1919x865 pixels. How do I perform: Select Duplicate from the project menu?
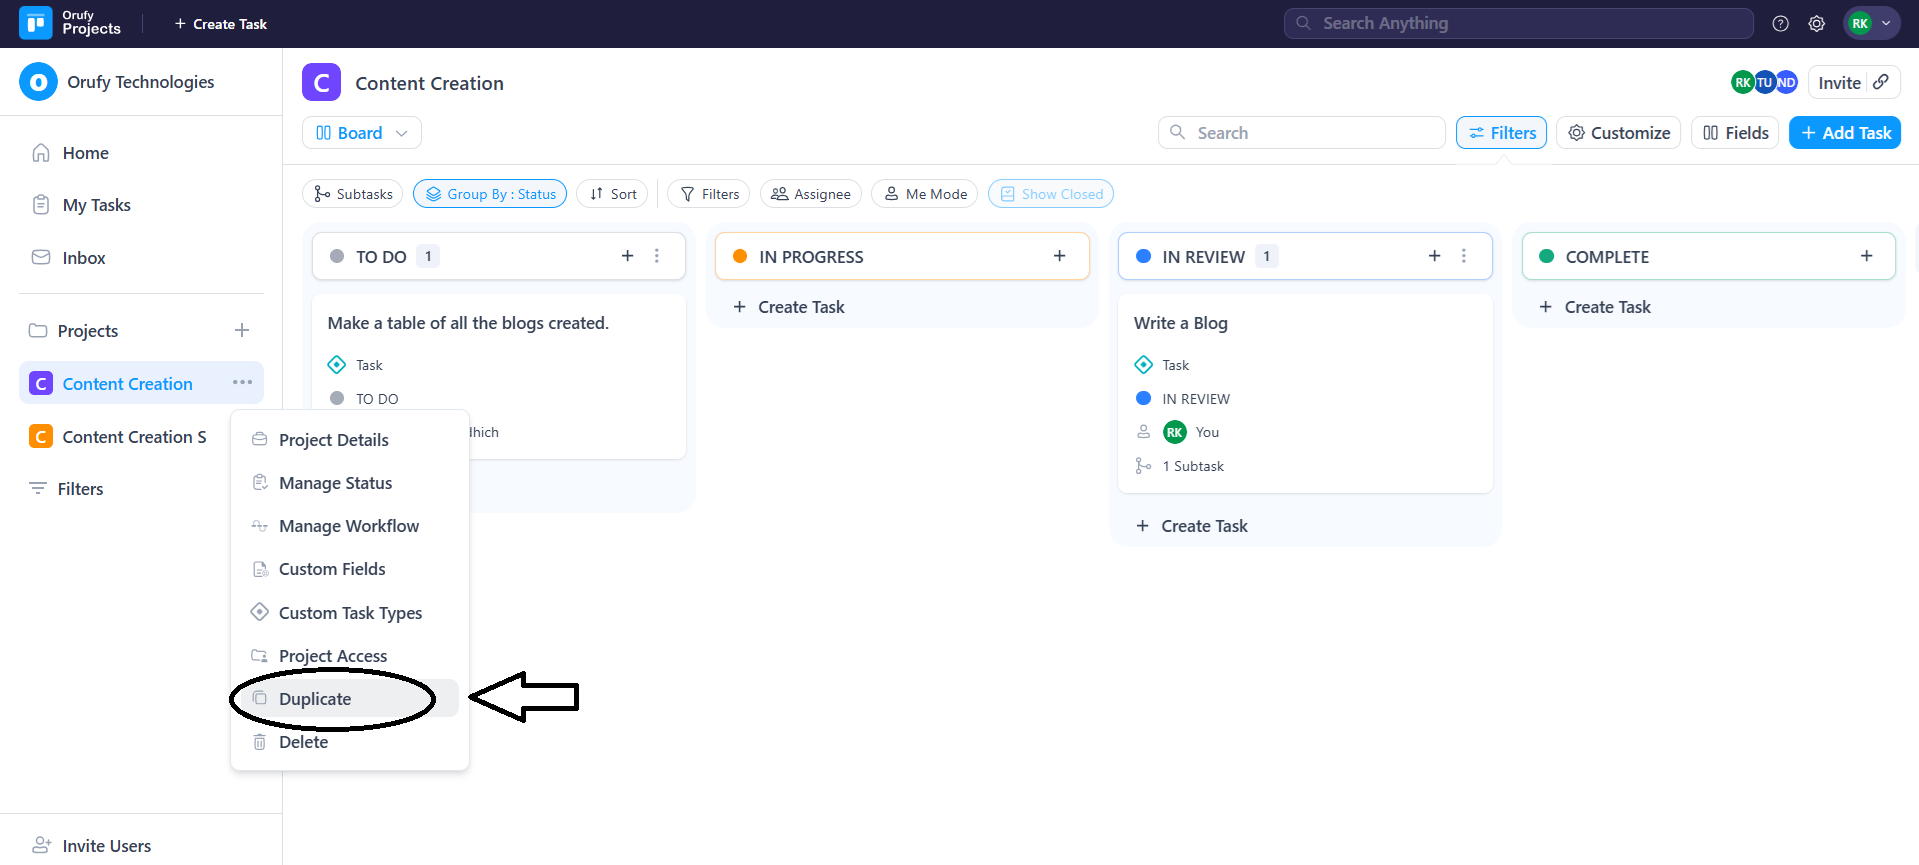point(315,699)
